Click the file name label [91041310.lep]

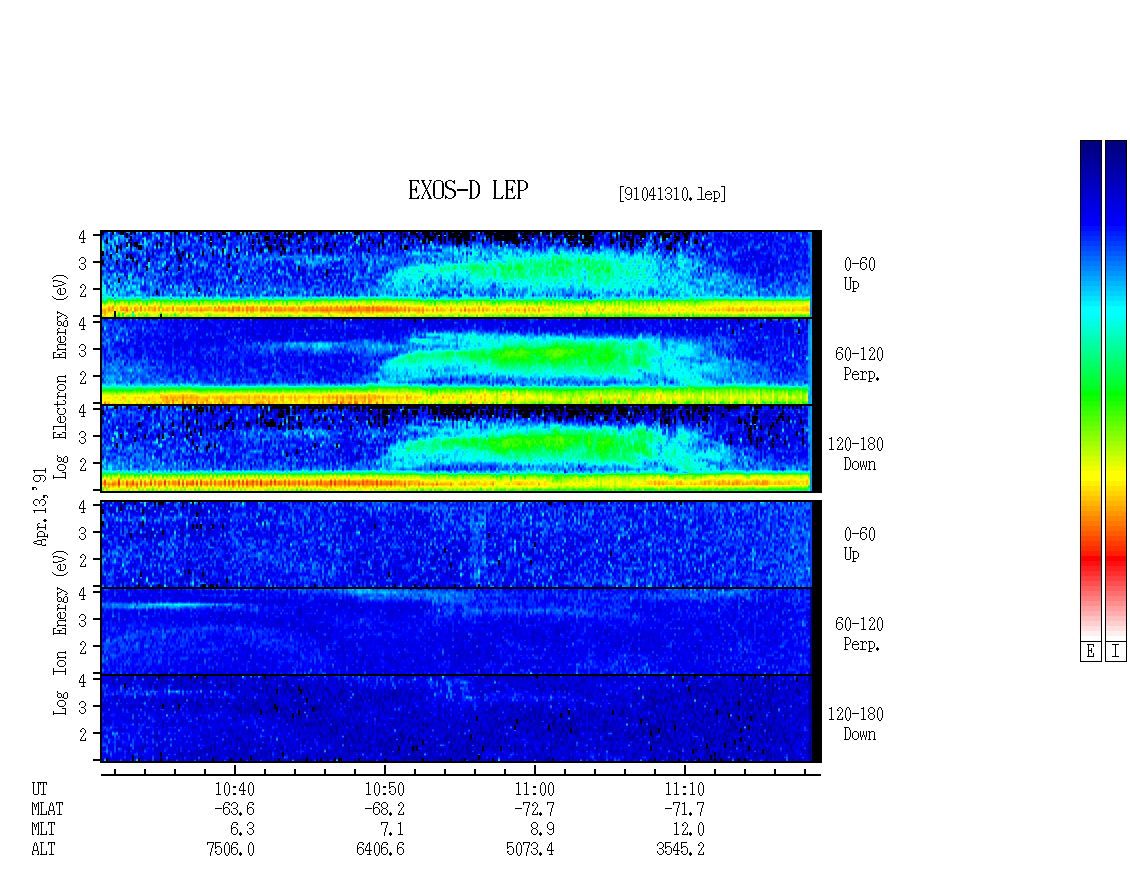coord(672,194)
